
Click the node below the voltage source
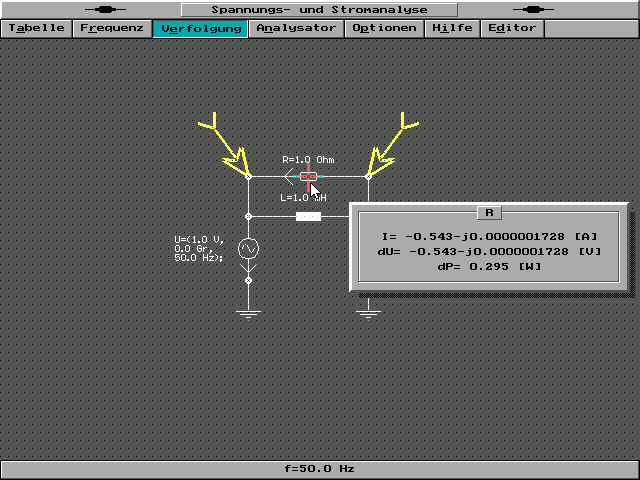[x=248, y=281]
